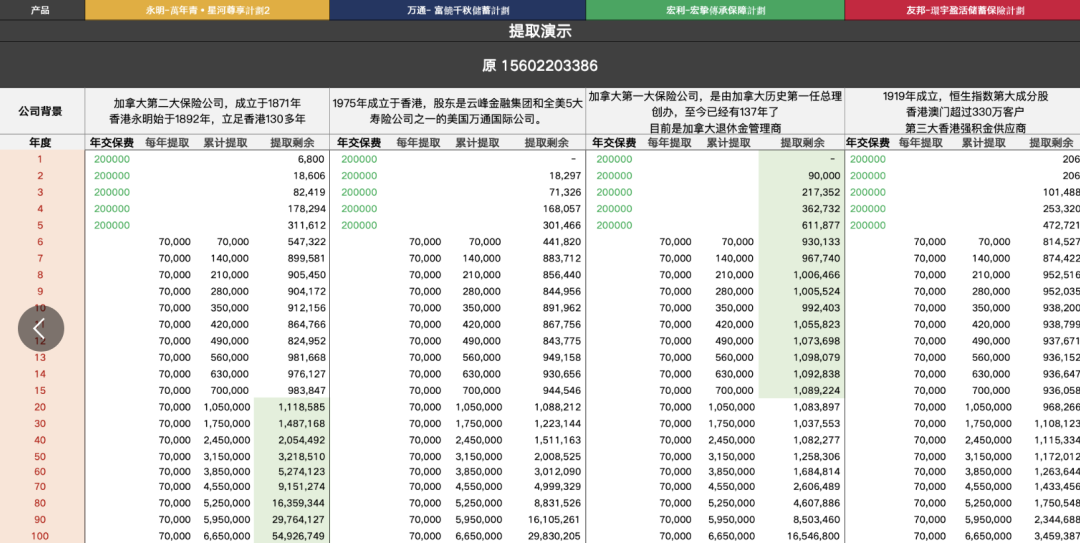Screen dimensions: 1080x543
Task: Click the green 宏利-宏摯傳承 plan header
Action: click(x=714, y=10)
